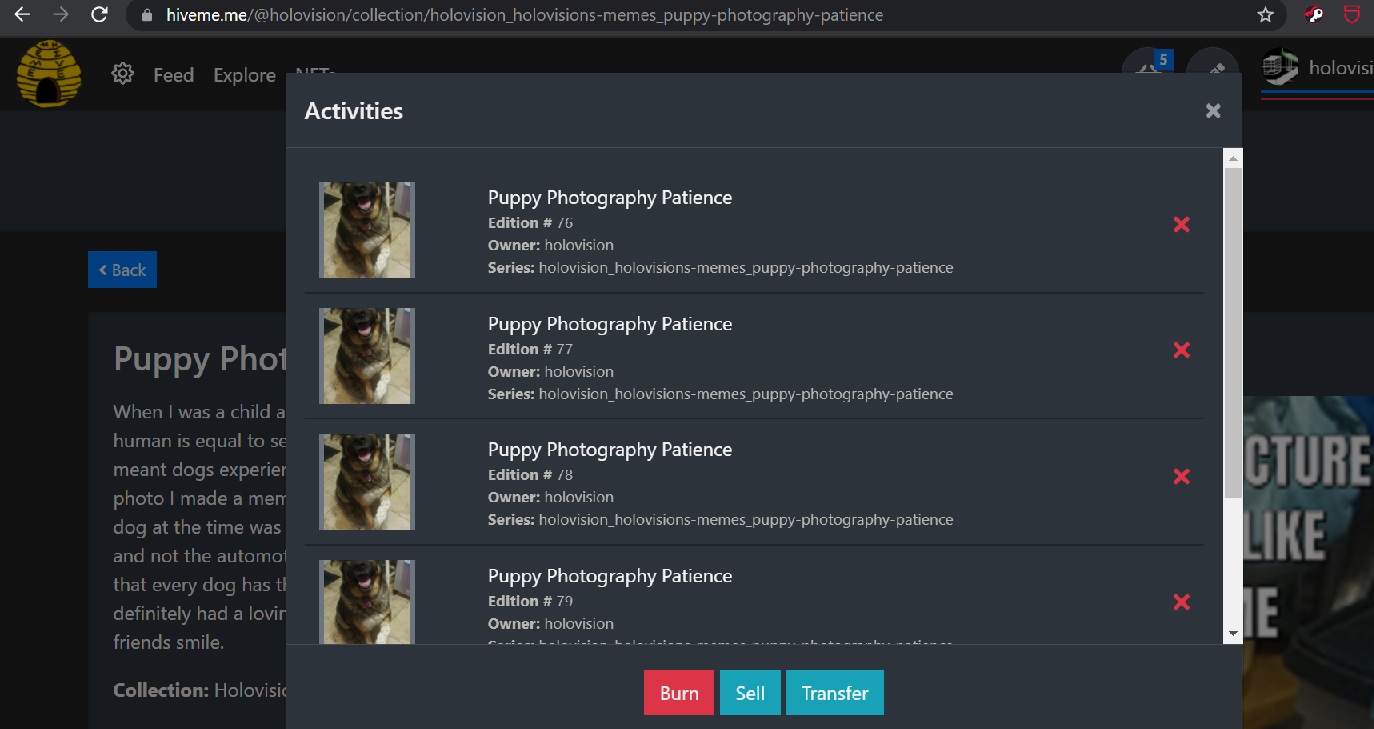Click the Sell button
Image resolution: width=1374 pixels, height=729 pixels.
[750, 693]
